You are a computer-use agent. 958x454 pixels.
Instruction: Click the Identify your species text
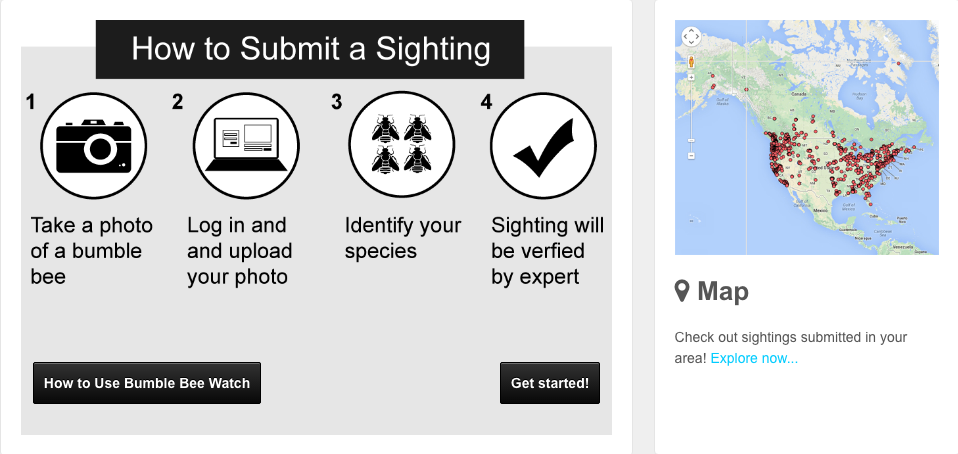pos(403,238)
